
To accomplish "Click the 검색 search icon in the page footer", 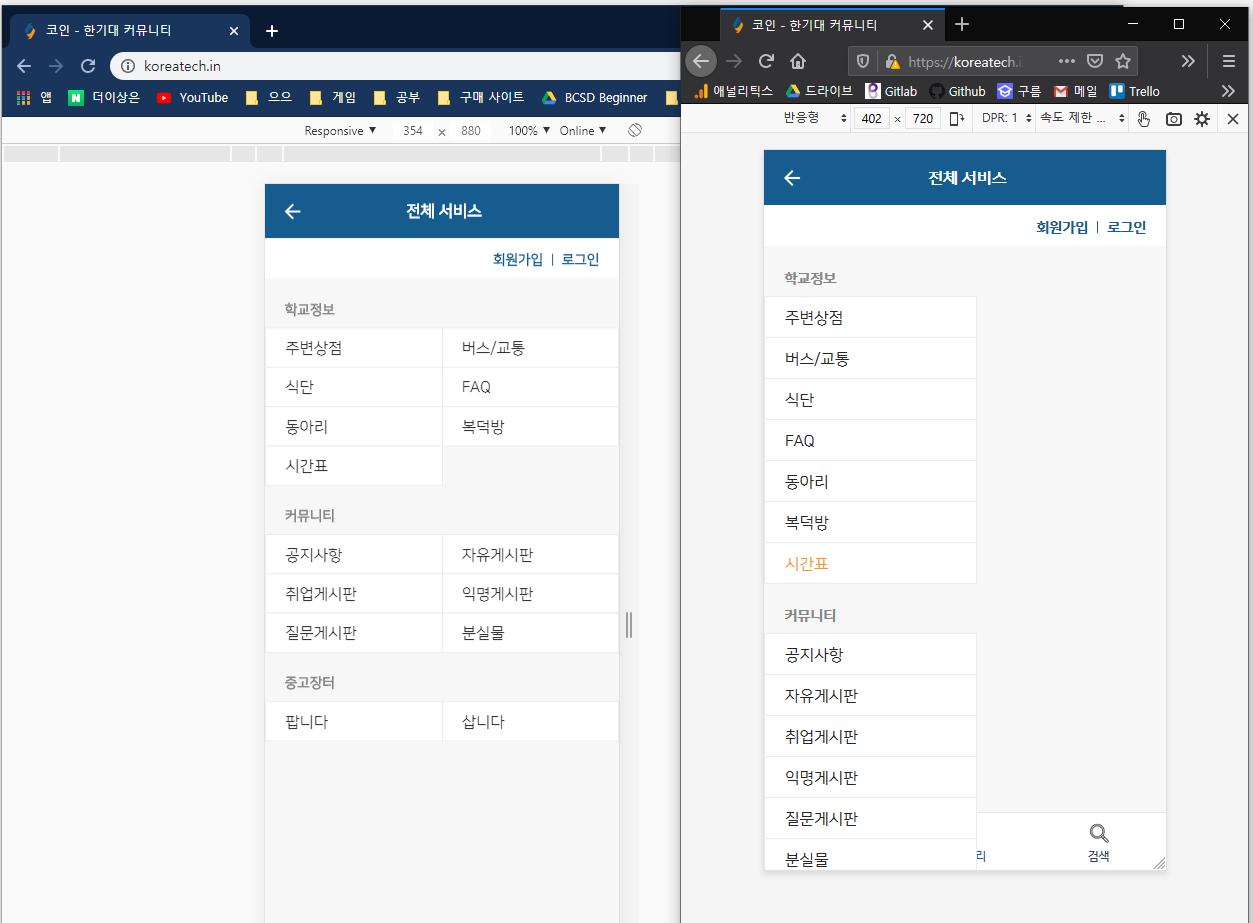I will [1097, 840].
